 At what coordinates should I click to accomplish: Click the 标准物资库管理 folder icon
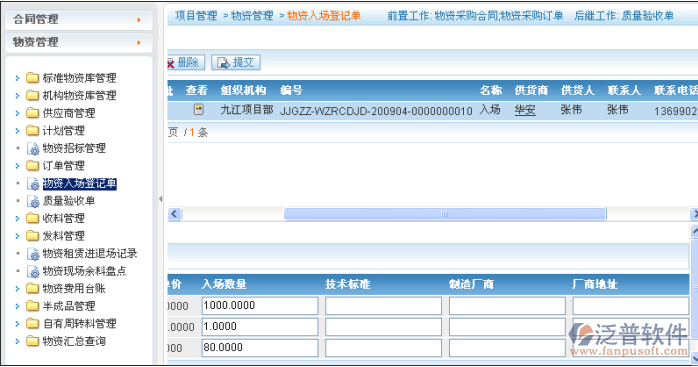click(x=32, y=78)
